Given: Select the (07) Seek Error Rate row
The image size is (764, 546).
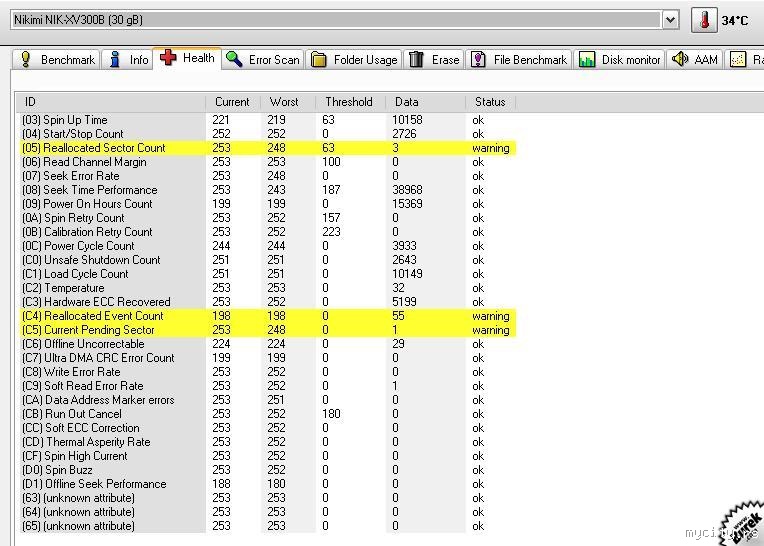Looking at the screenshot, I should click(x=267, y=176).
